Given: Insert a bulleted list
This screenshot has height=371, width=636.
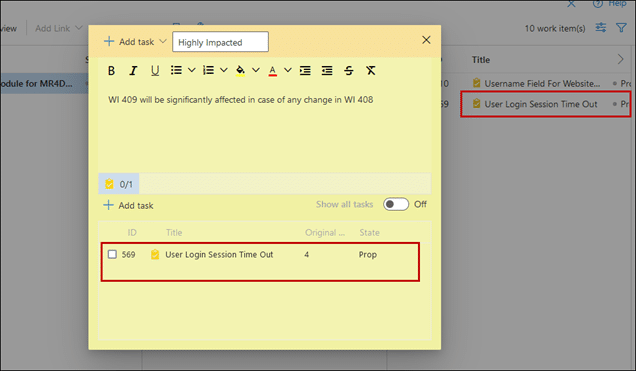Looking at the screenshot, I should (176, 70).
